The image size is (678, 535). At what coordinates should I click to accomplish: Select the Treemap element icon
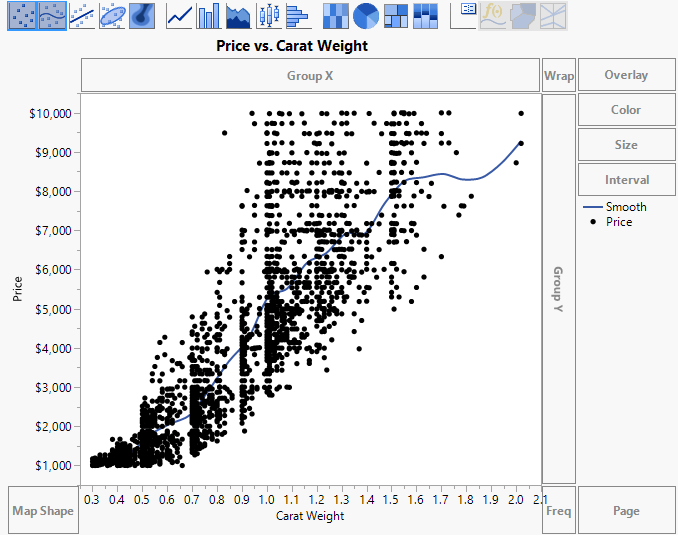(x=396, y=16)
